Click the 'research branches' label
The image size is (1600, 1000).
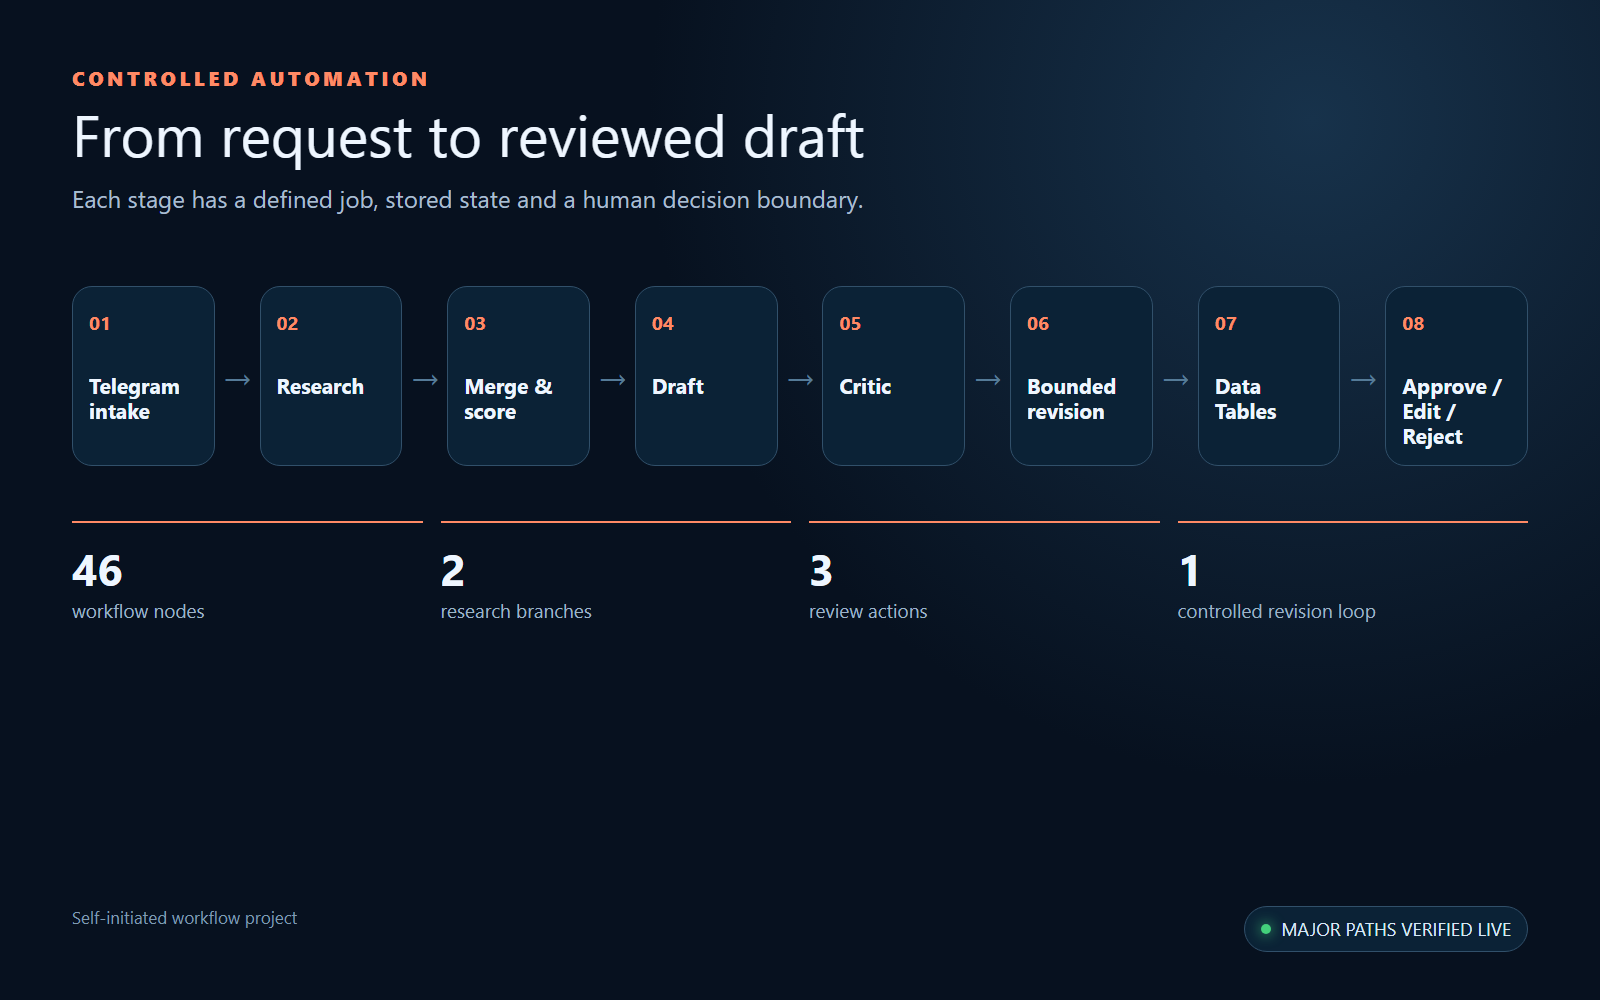pos(516,611)
